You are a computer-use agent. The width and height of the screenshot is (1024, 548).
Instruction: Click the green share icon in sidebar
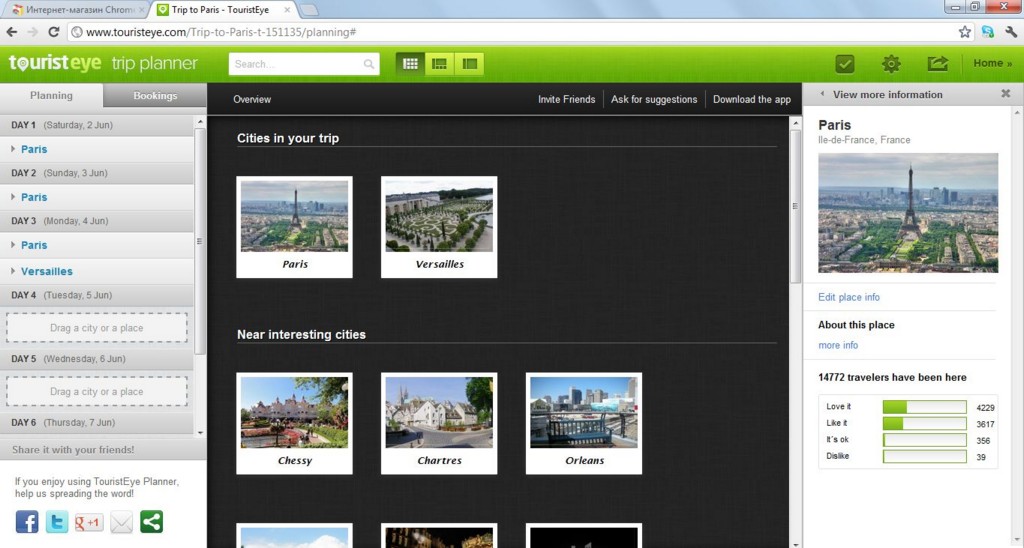(x=151, y=522)
